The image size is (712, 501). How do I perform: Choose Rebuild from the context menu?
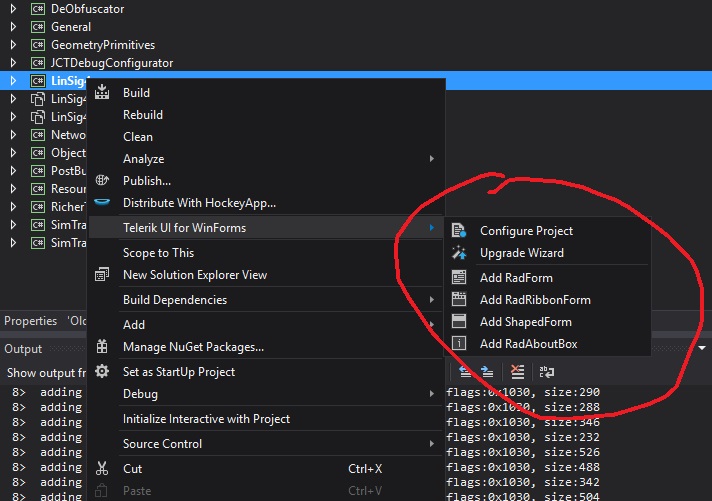click(143, 115)
